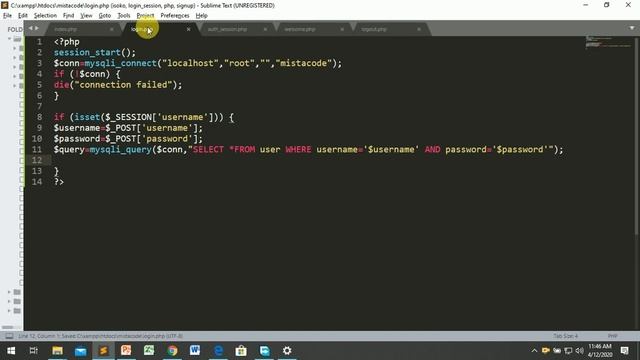Close the welcome.php tab
This screenshot has width=640, height=360.
point(342,29)
